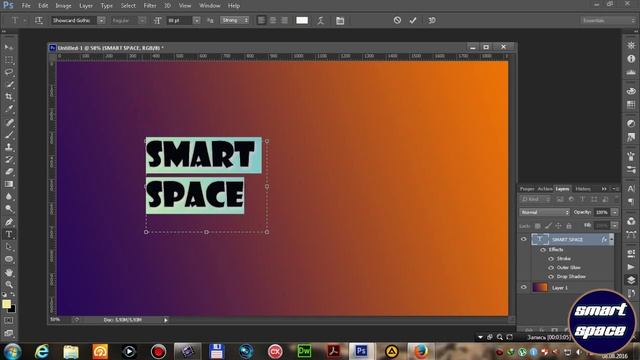Select the Hand tool
This screenshot has width=640, height=360.
coord(9,272)
